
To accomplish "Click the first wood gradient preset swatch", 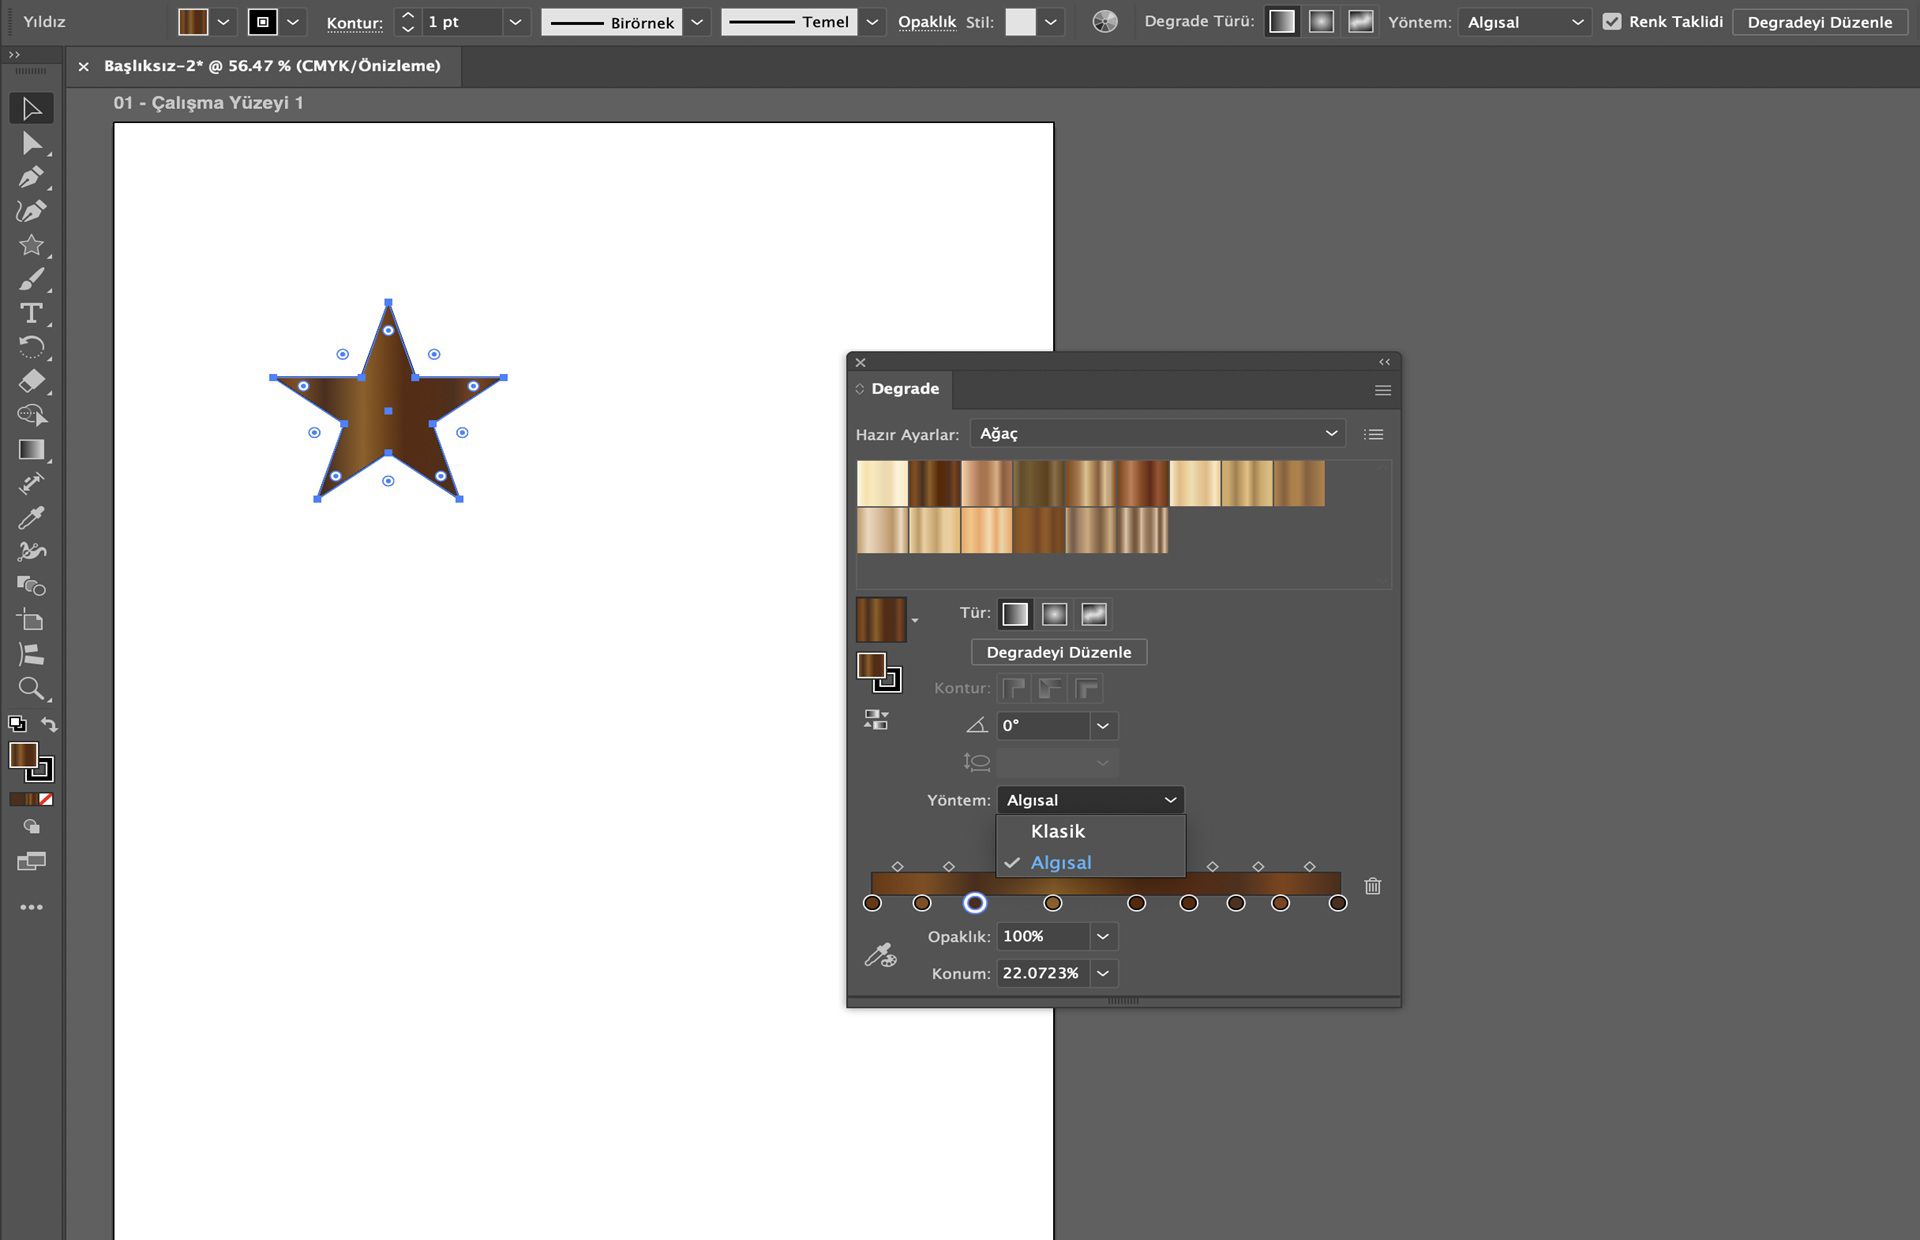I will (x=882, y=483).
